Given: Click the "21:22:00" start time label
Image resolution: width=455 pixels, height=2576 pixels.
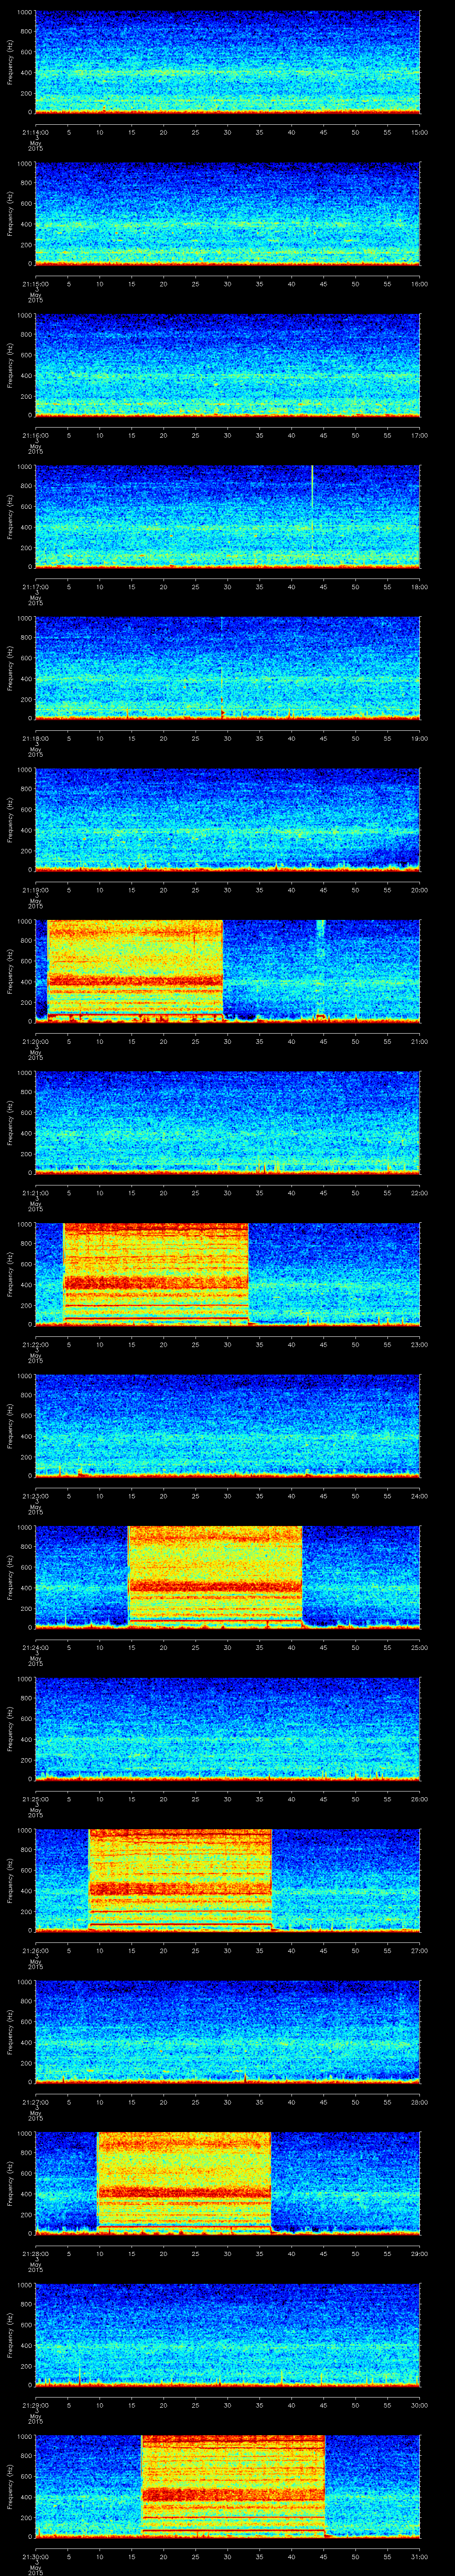Looking at the screenshot, I should pos(35,1344).
